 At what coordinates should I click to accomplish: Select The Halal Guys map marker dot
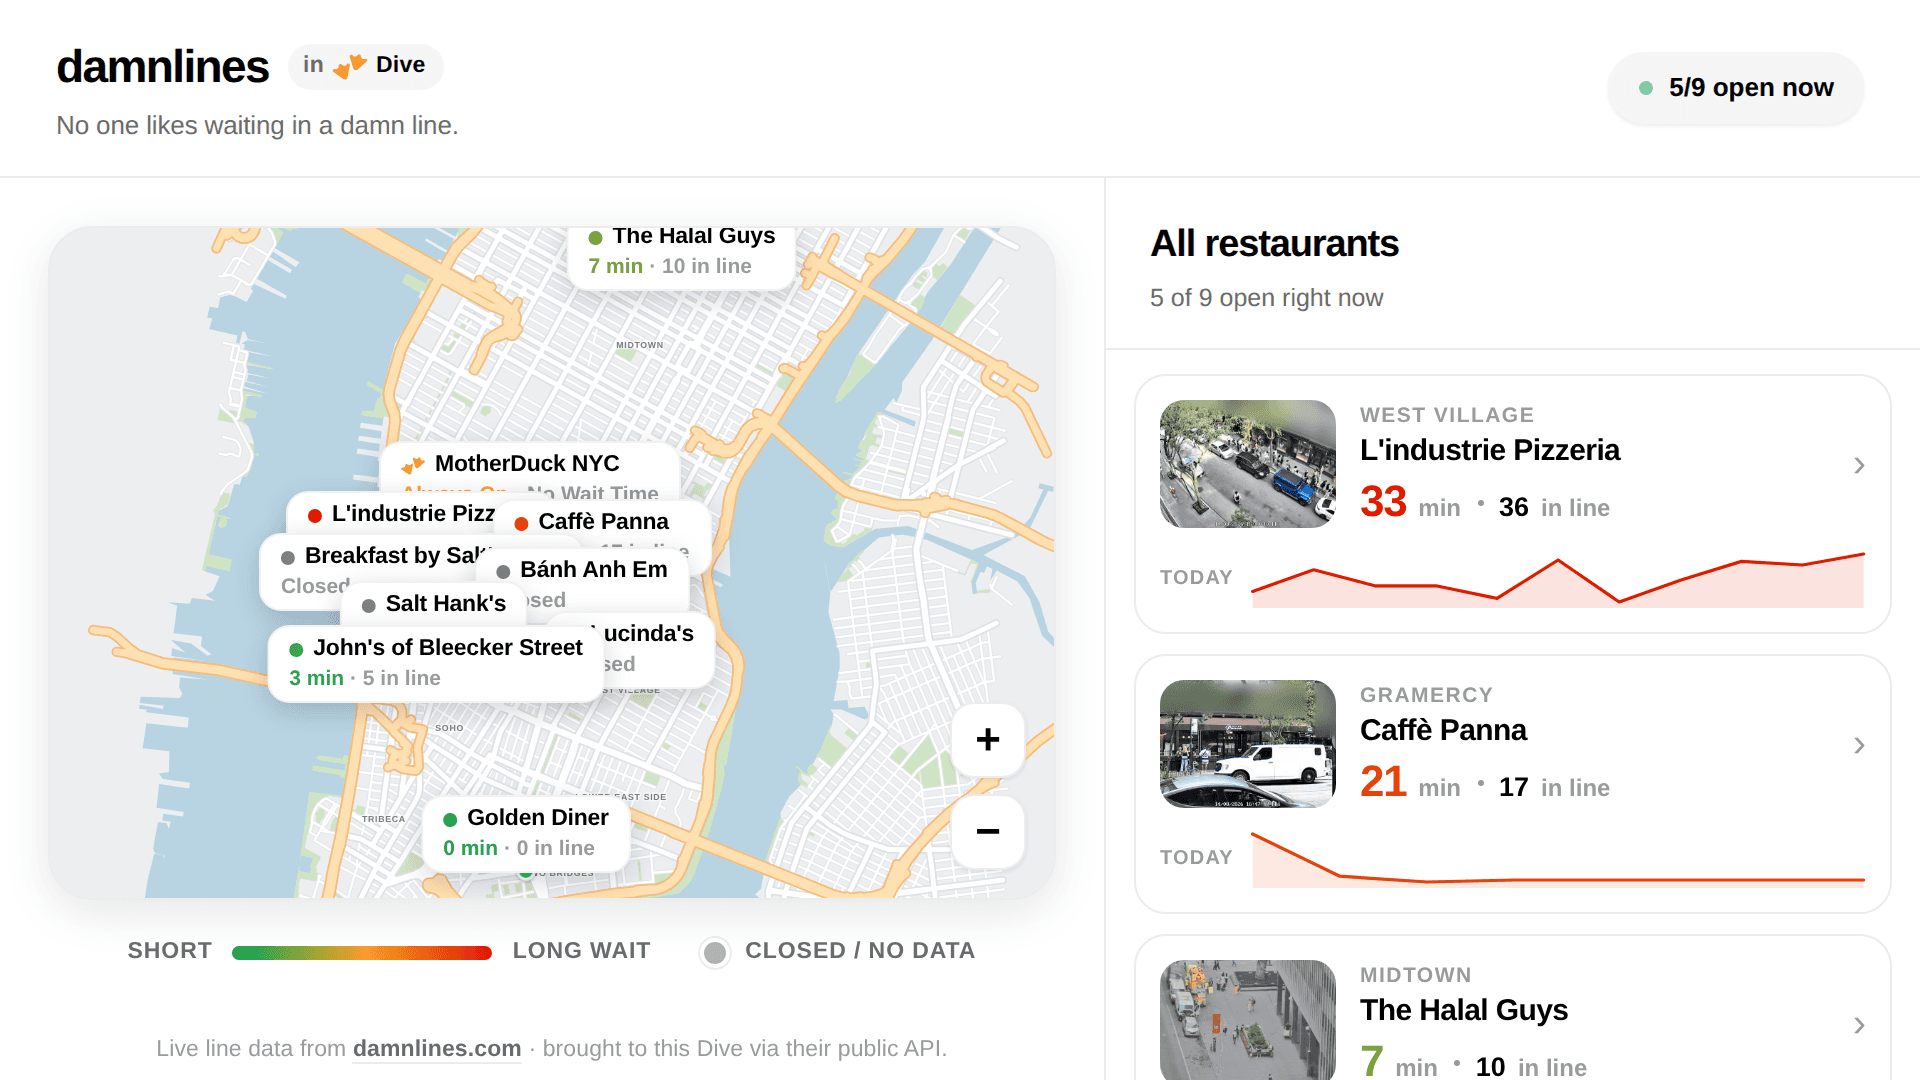point(595,238)
